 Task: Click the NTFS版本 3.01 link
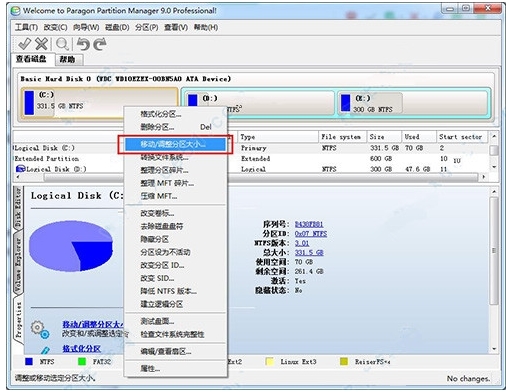(302, 243)
